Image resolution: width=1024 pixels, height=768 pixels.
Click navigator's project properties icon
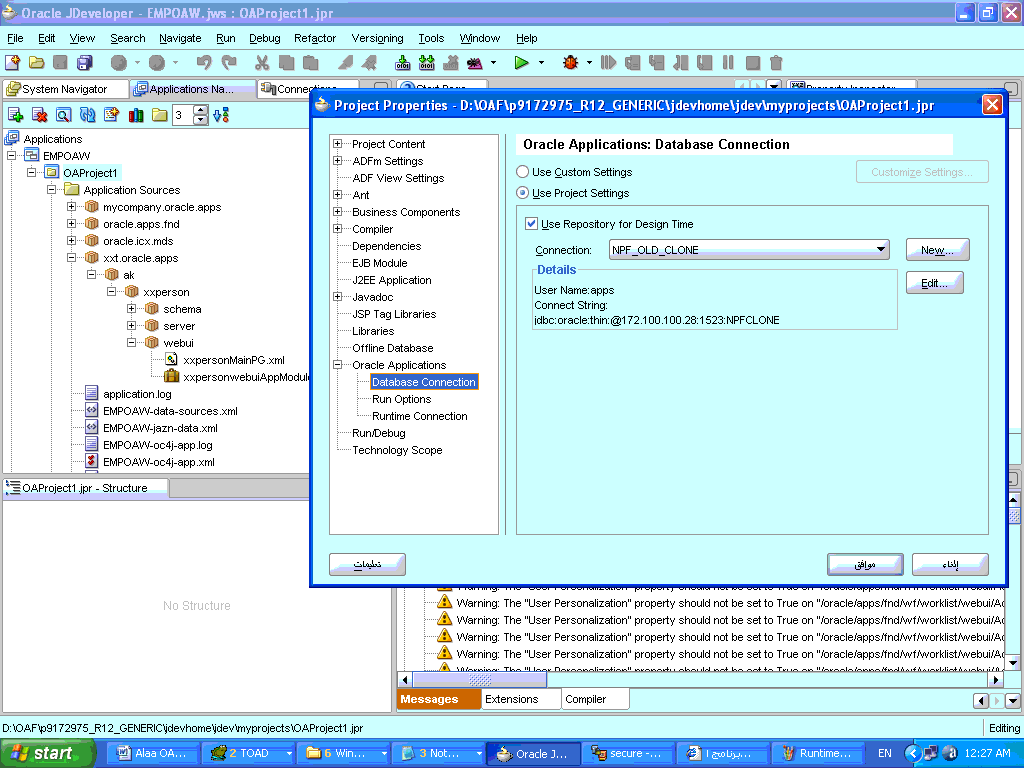pyautogui.click(x=112, y=116)
